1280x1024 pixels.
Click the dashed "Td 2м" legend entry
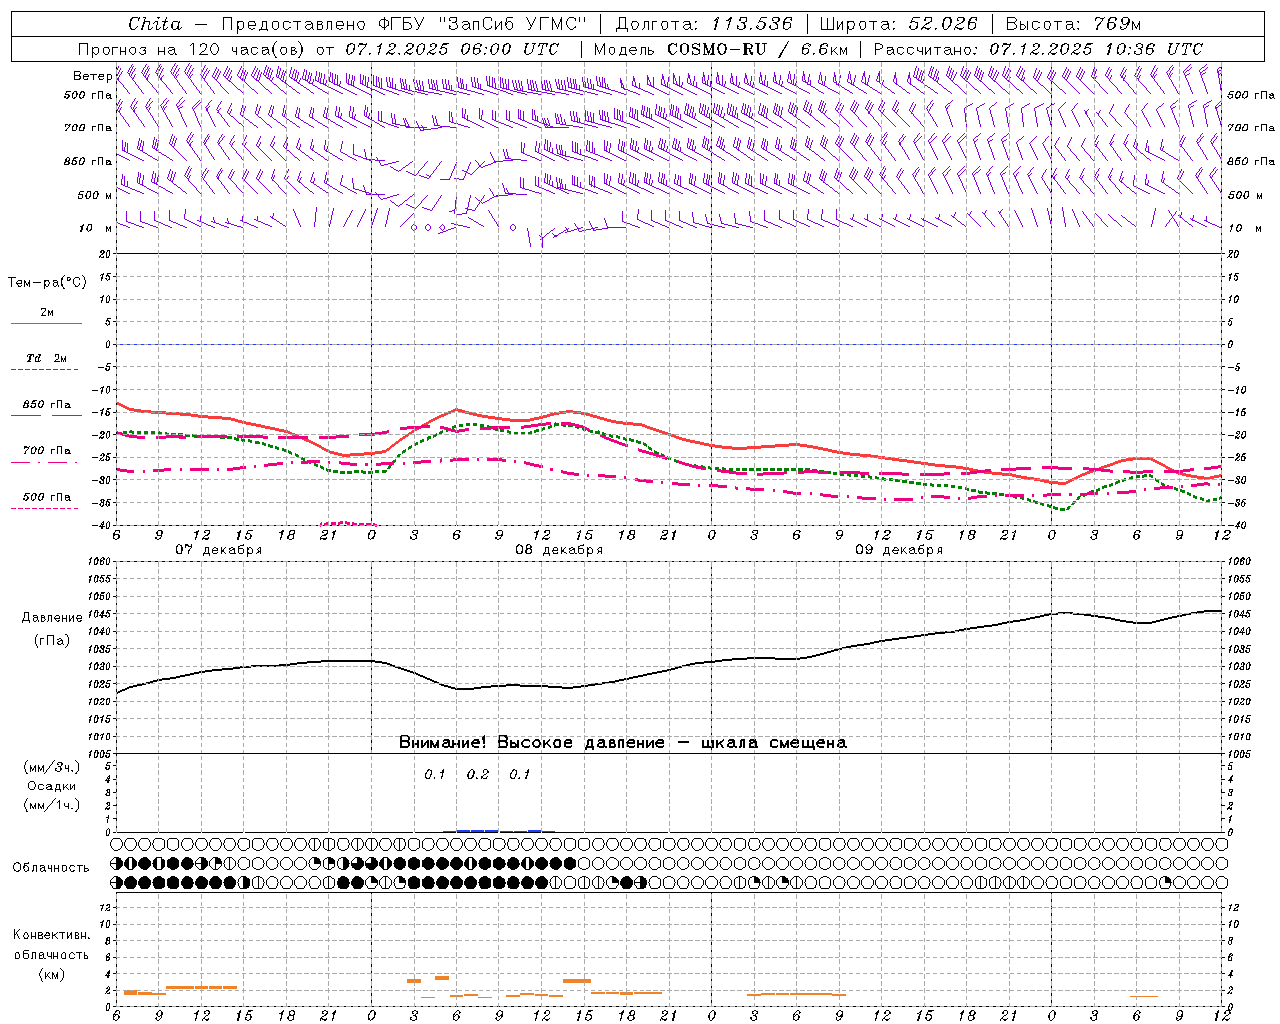[x=46, y=362]
